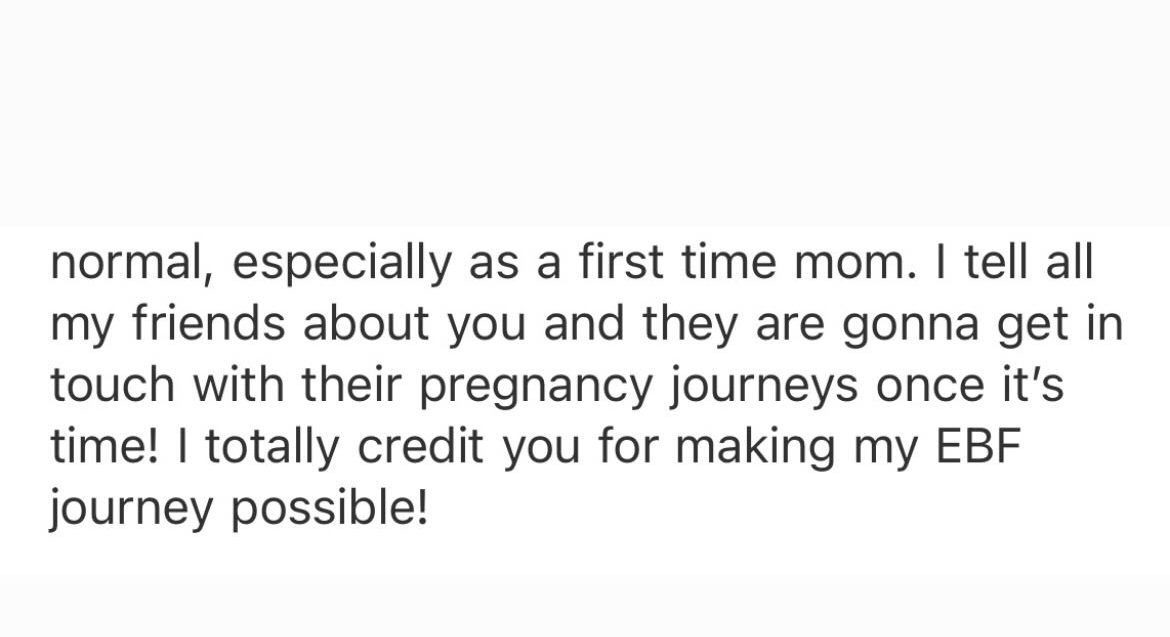This screenshot has height=637, width=1170.
Task: Click the word "friends" in the message
Action: [208, 324]
